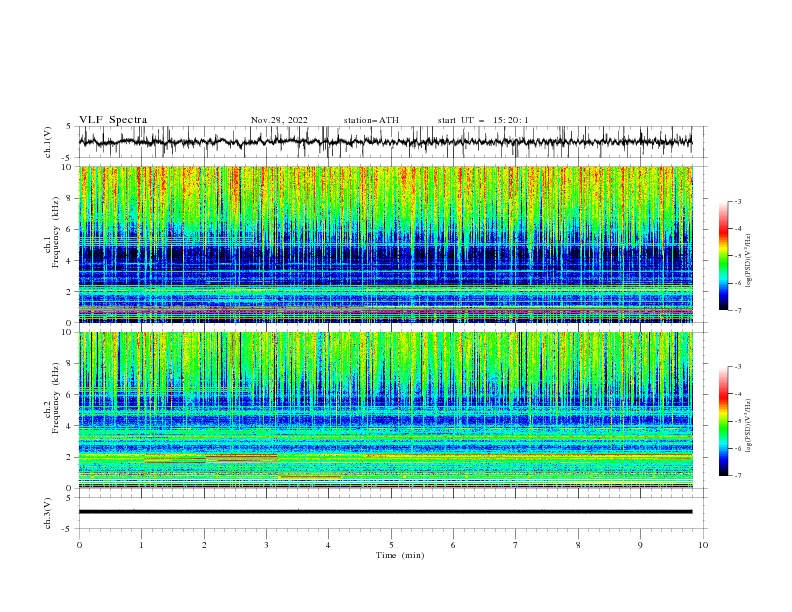Click the log(PSD) label of ch.2 color bar
The width and height of the screenshot is (792, 612).
click(748, 426)
